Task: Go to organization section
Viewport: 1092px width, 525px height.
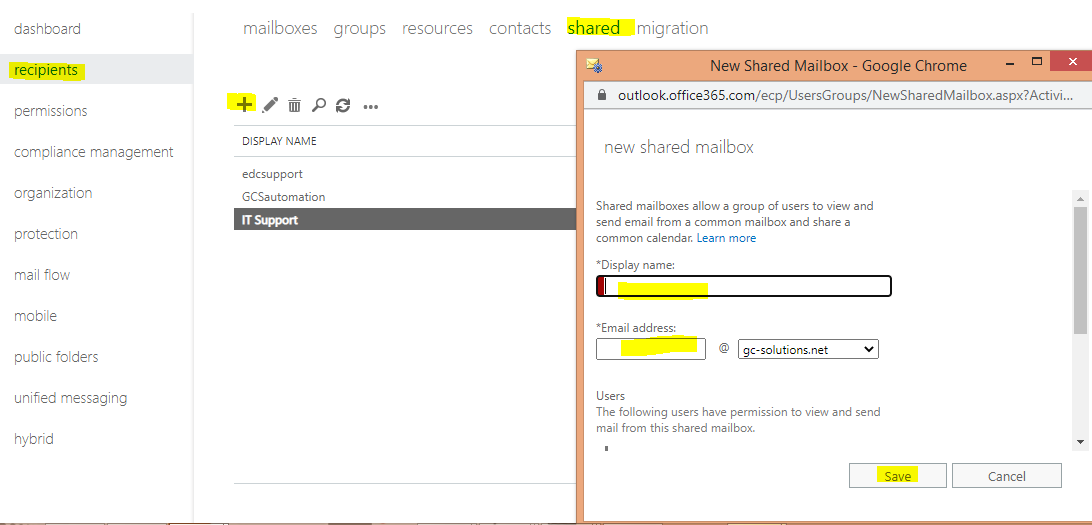Action: (53, 193)
